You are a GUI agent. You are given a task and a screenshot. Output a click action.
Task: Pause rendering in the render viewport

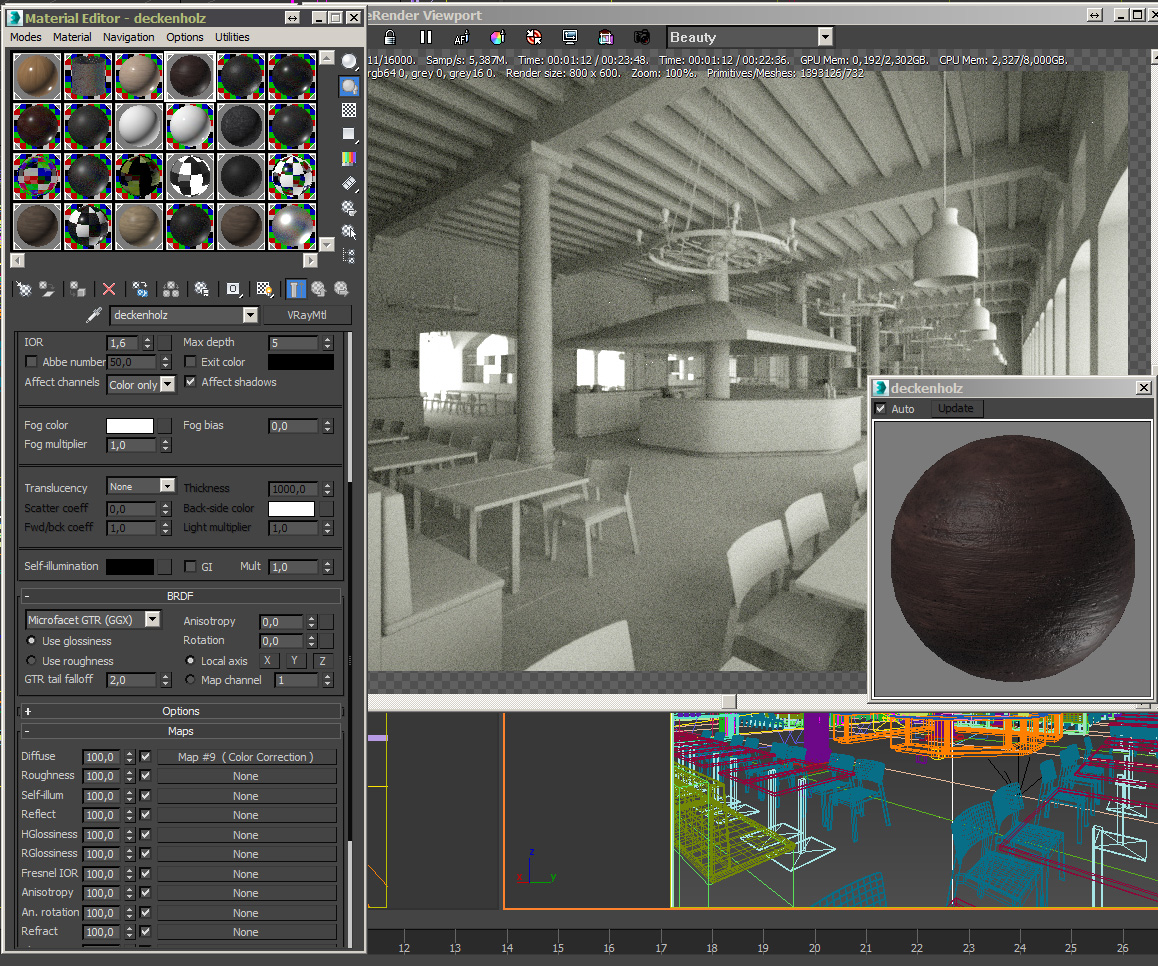[x=426, y=37]
